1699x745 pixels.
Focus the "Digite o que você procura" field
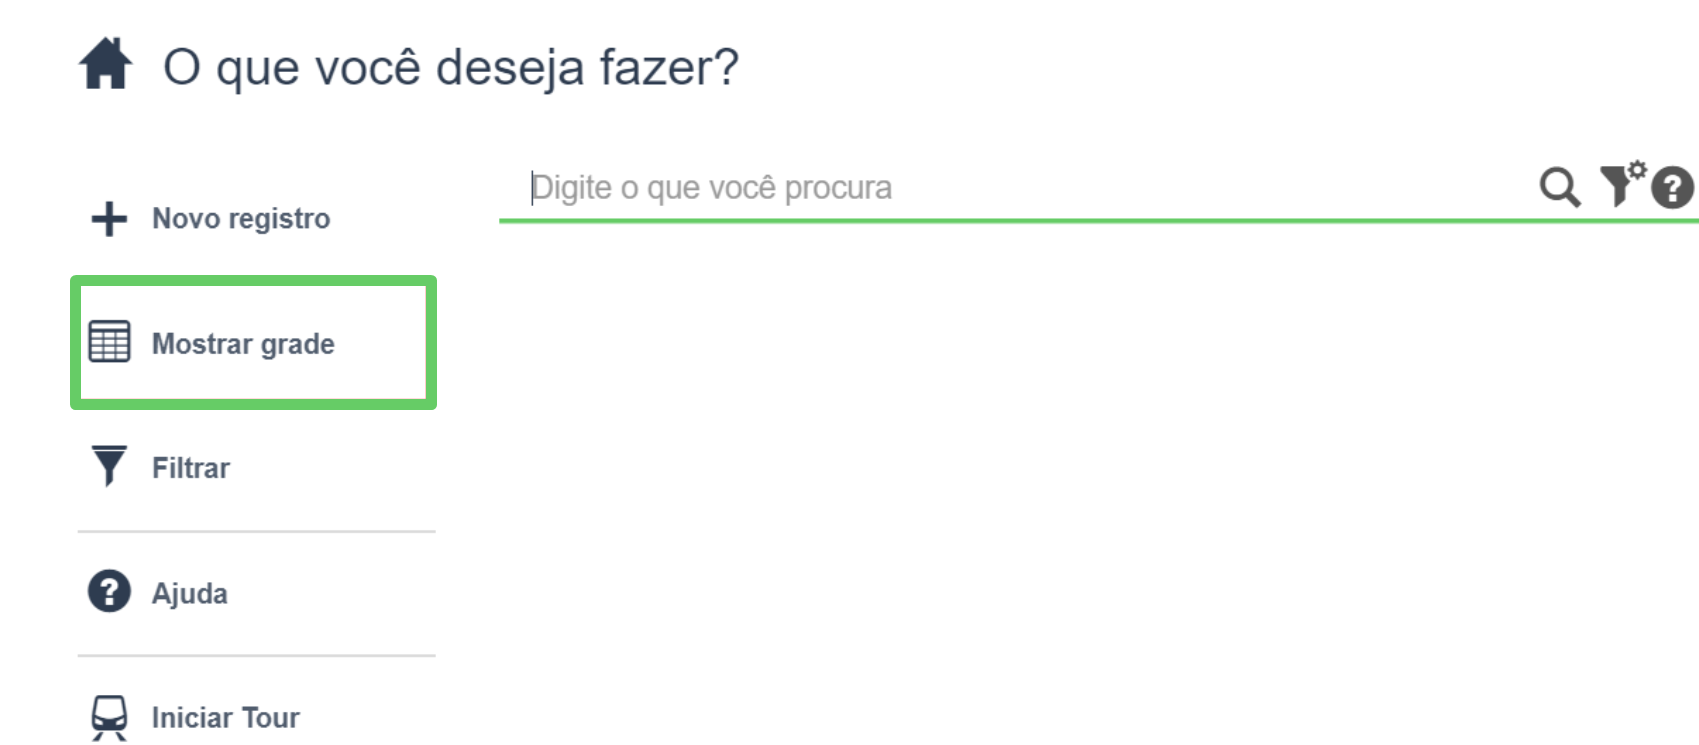click(x=1000, y=188)
